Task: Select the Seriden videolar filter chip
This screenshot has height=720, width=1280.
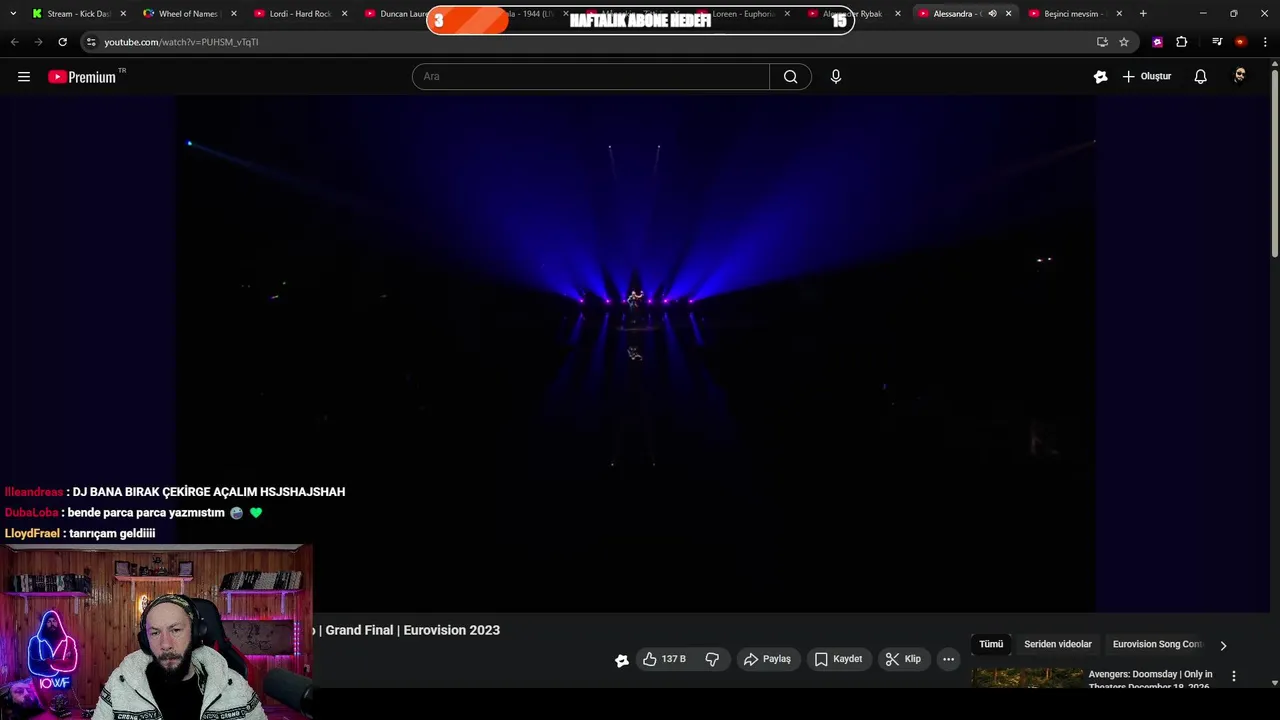Action: coord(1058,645)
